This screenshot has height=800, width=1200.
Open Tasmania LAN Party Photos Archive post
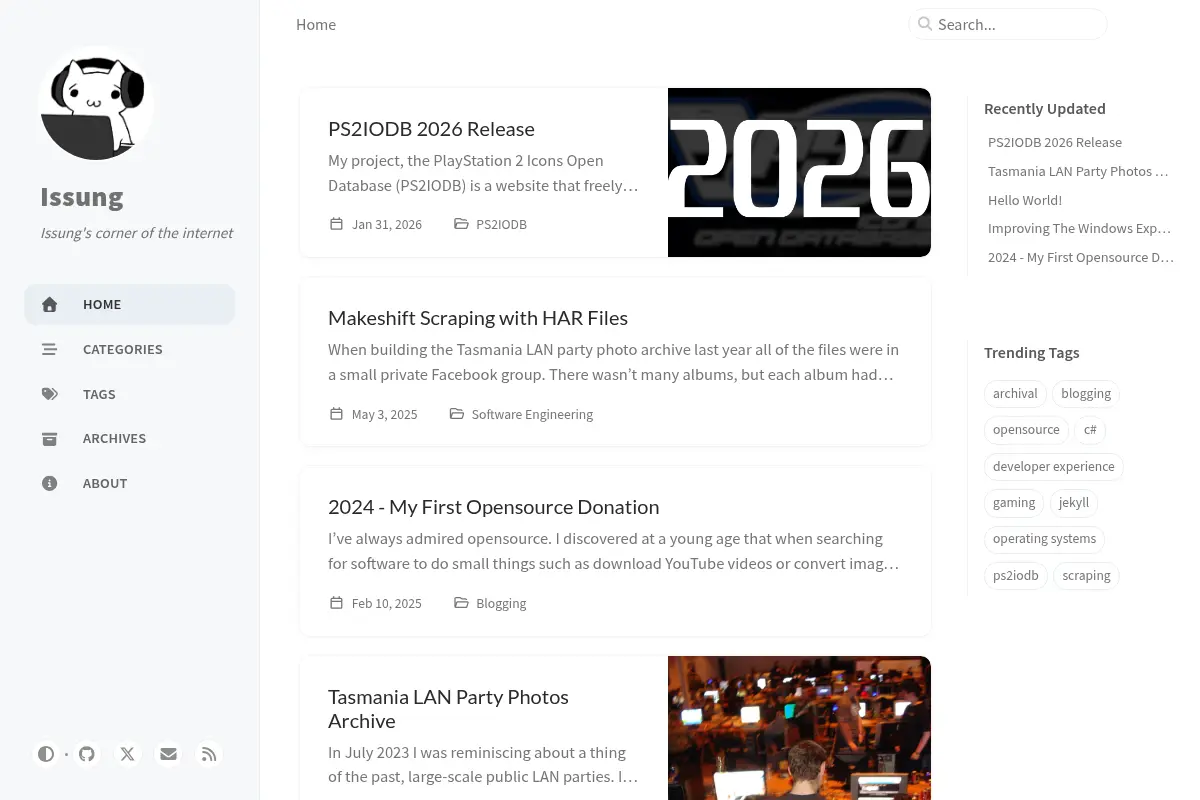tap(448, 709)
